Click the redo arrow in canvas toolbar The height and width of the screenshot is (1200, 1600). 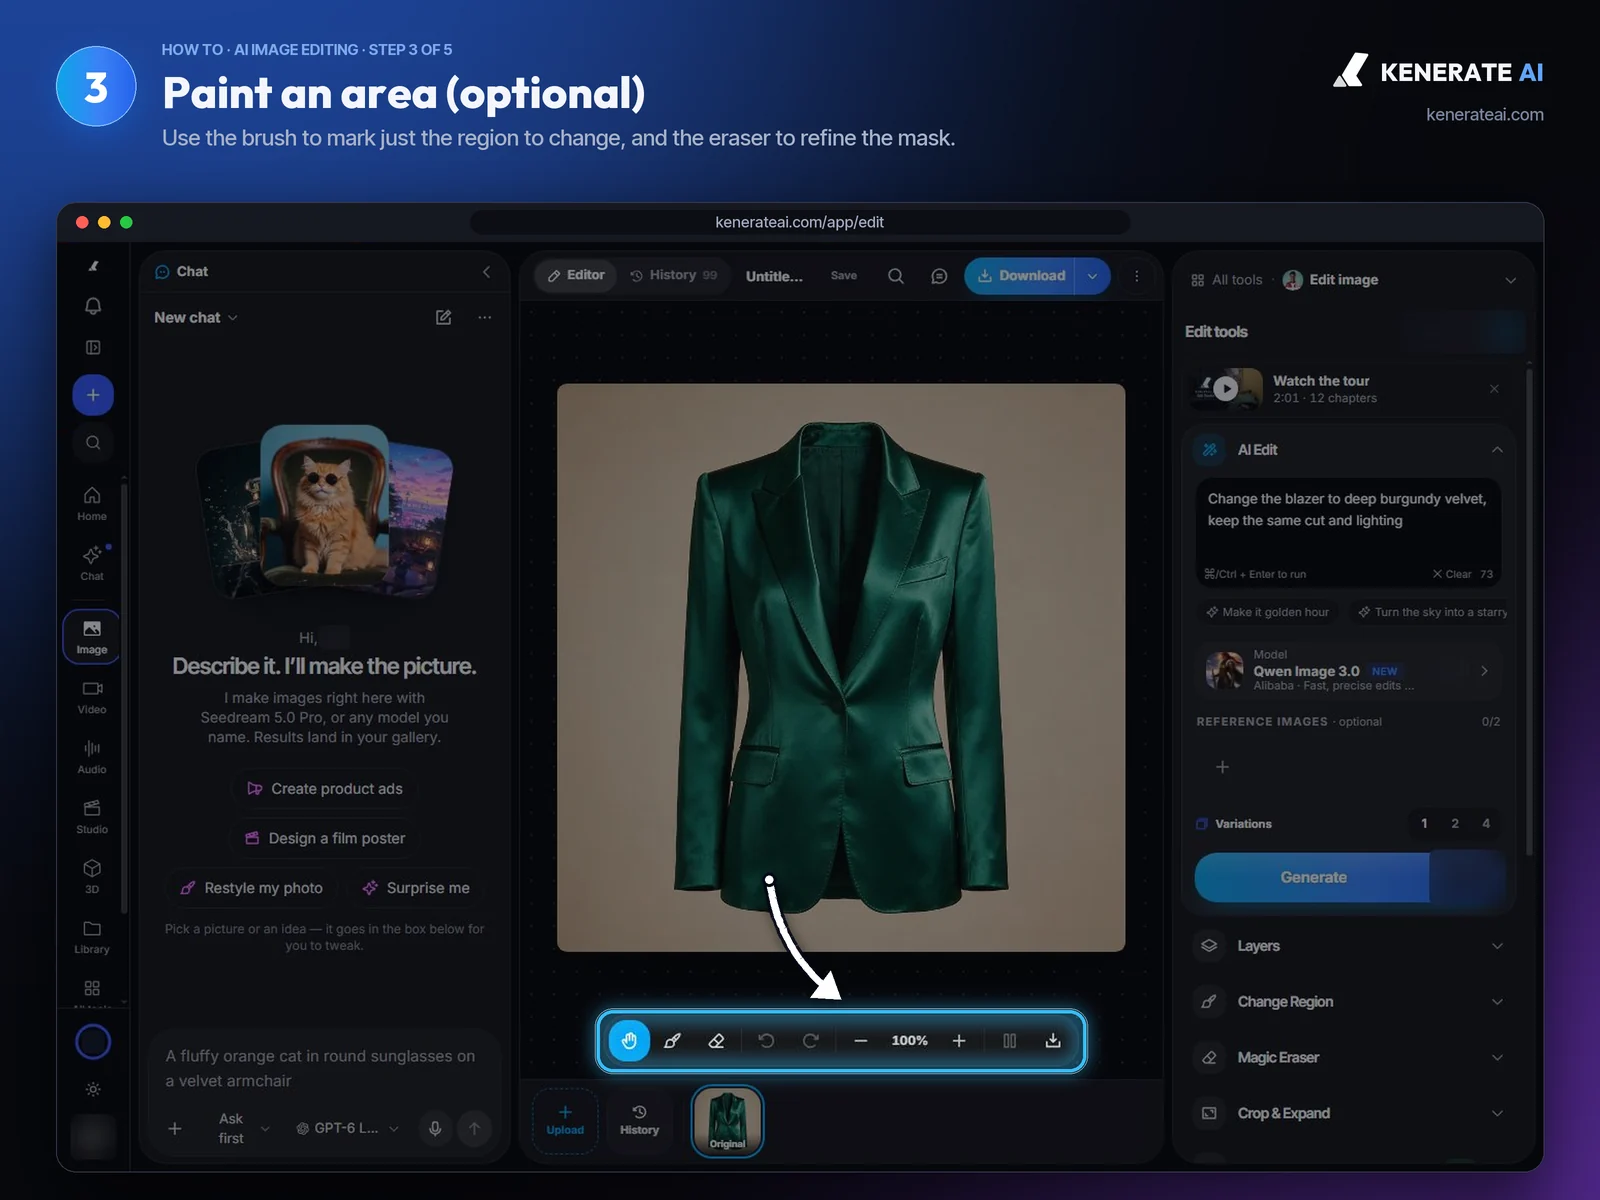coord(811,1041)
